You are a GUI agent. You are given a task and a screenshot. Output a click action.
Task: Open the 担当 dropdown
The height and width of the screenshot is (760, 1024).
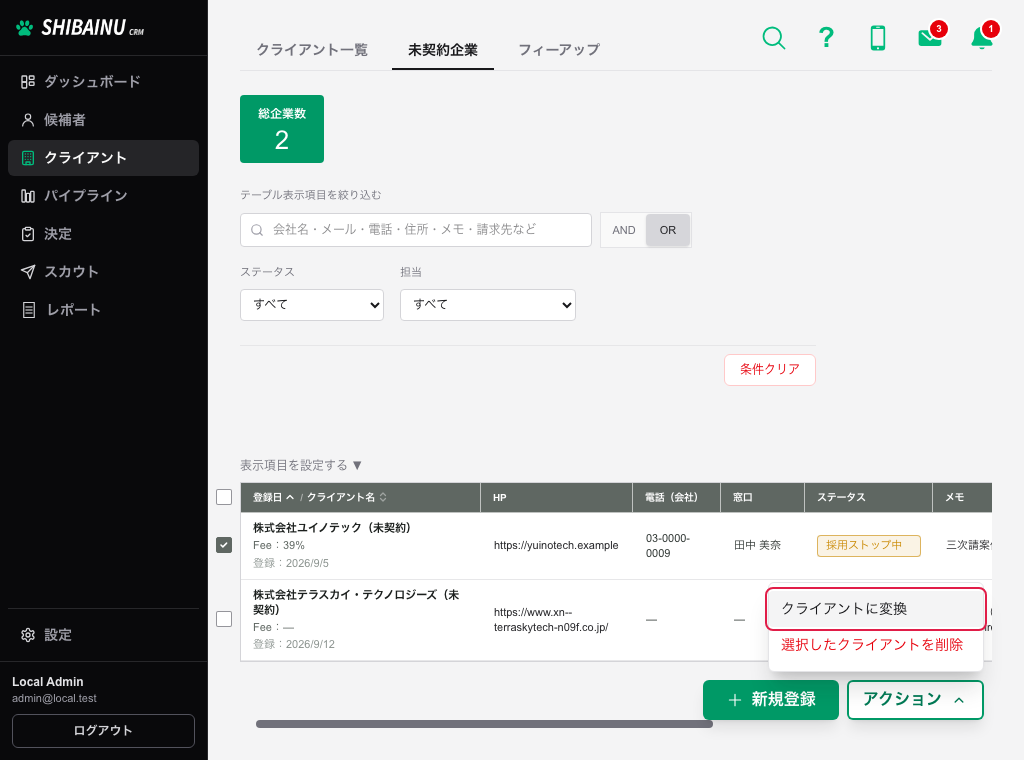click(x=488, y=305)
